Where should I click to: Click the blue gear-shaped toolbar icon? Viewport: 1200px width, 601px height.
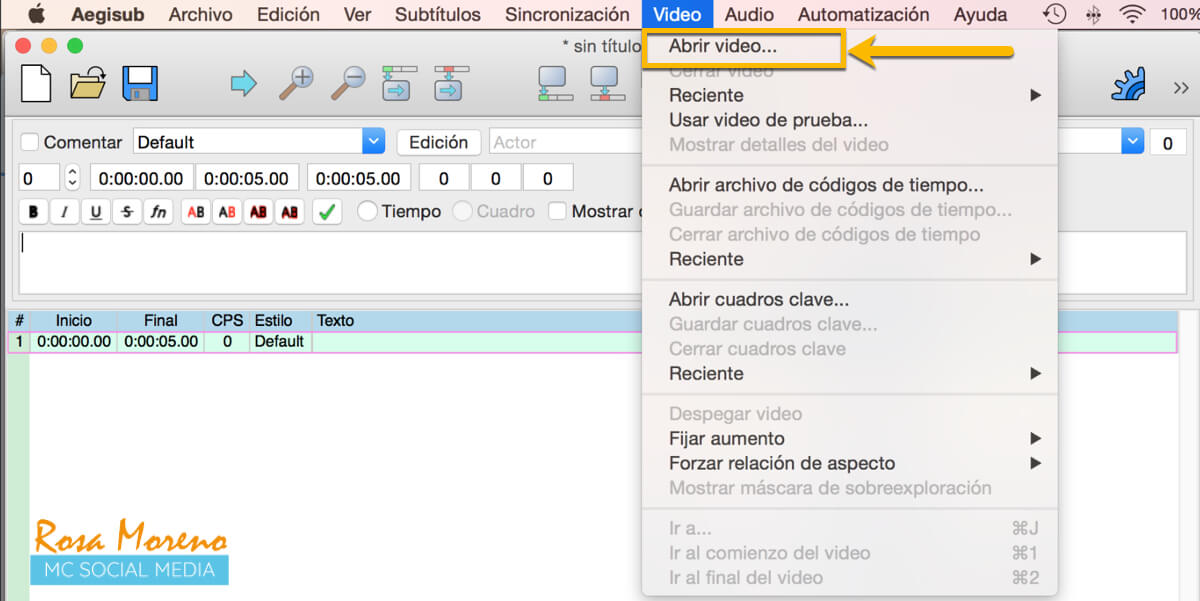[x=1128, y=84]
